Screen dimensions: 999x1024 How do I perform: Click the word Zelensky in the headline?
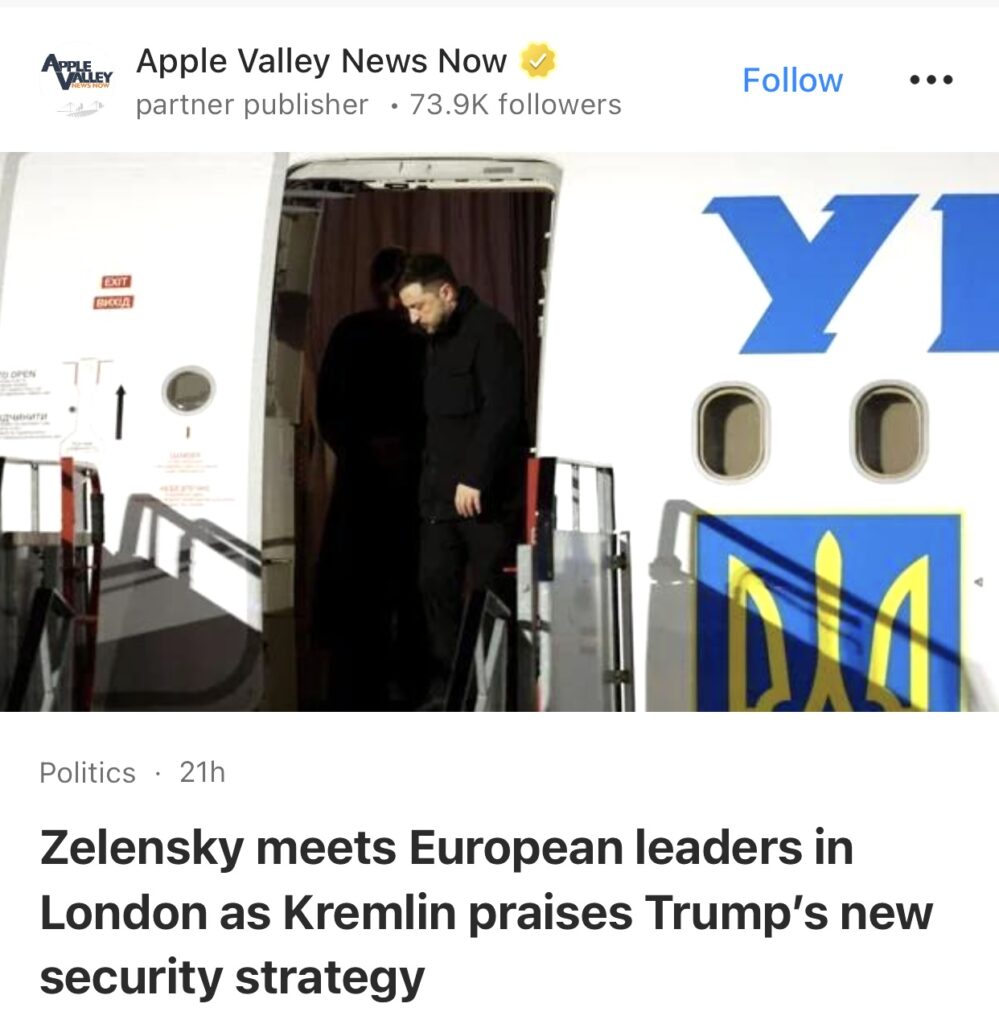click(140, 848)
